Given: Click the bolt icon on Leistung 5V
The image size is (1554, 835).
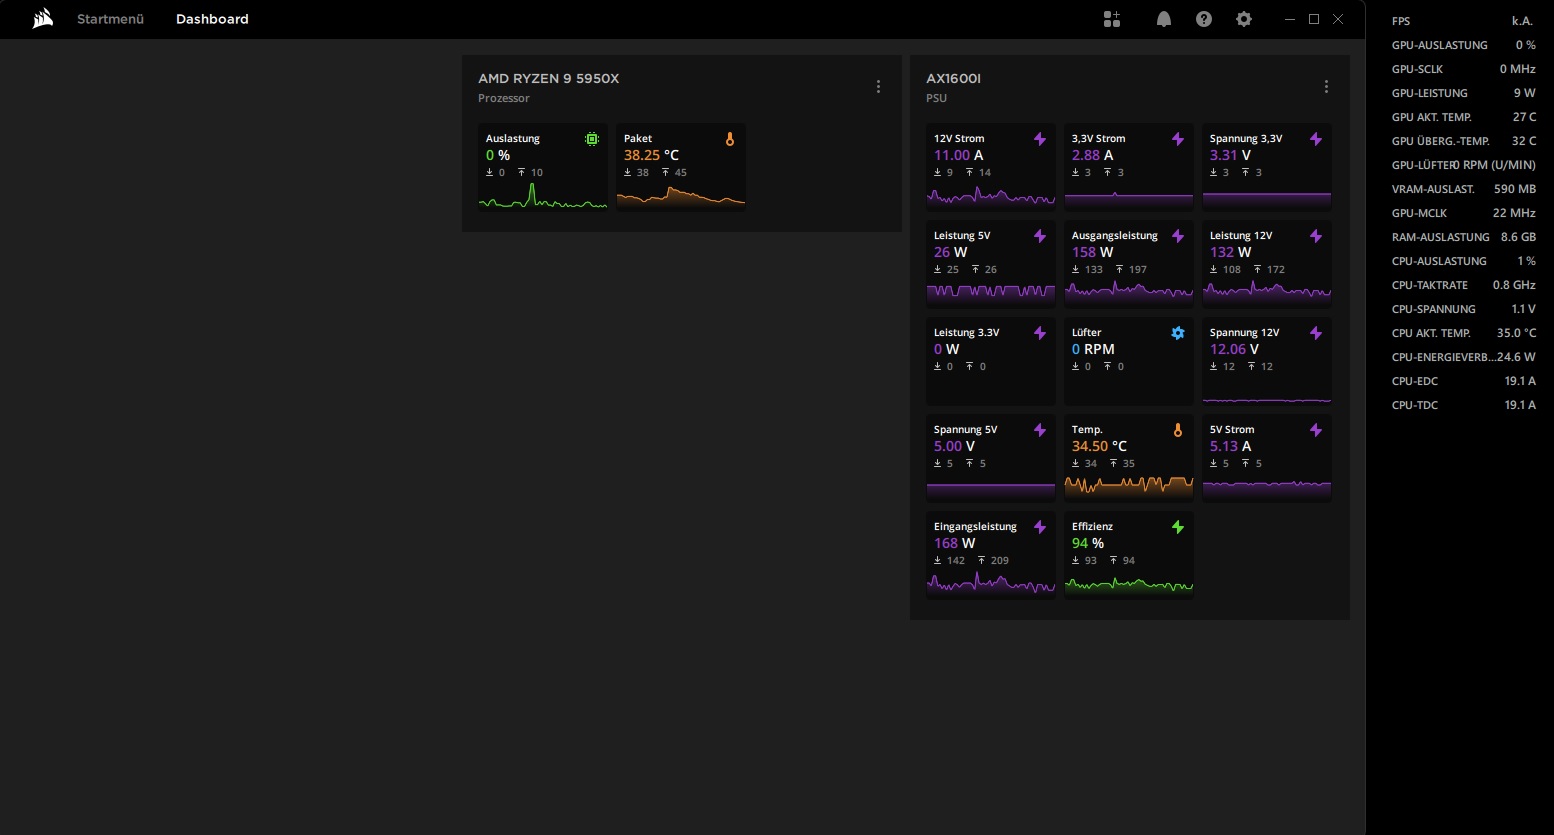Looking at the screenshot, I should [1040, 236].
